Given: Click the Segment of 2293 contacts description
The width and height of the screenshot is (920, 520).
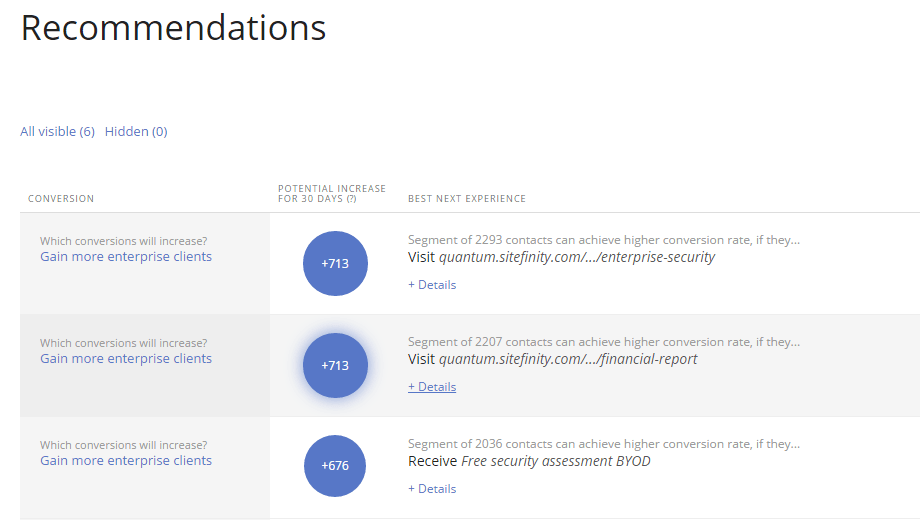Looking at the screenshot, I should point(603,240).
